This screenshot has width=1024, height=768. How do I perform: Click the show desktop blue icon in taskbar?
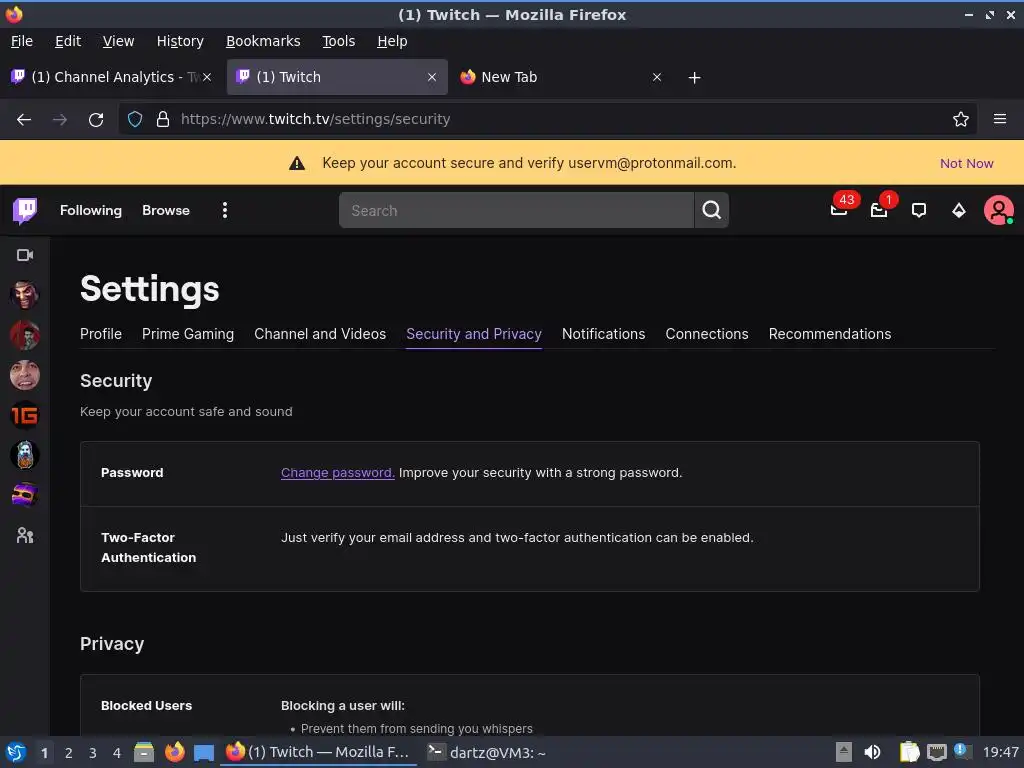[204, 752]
